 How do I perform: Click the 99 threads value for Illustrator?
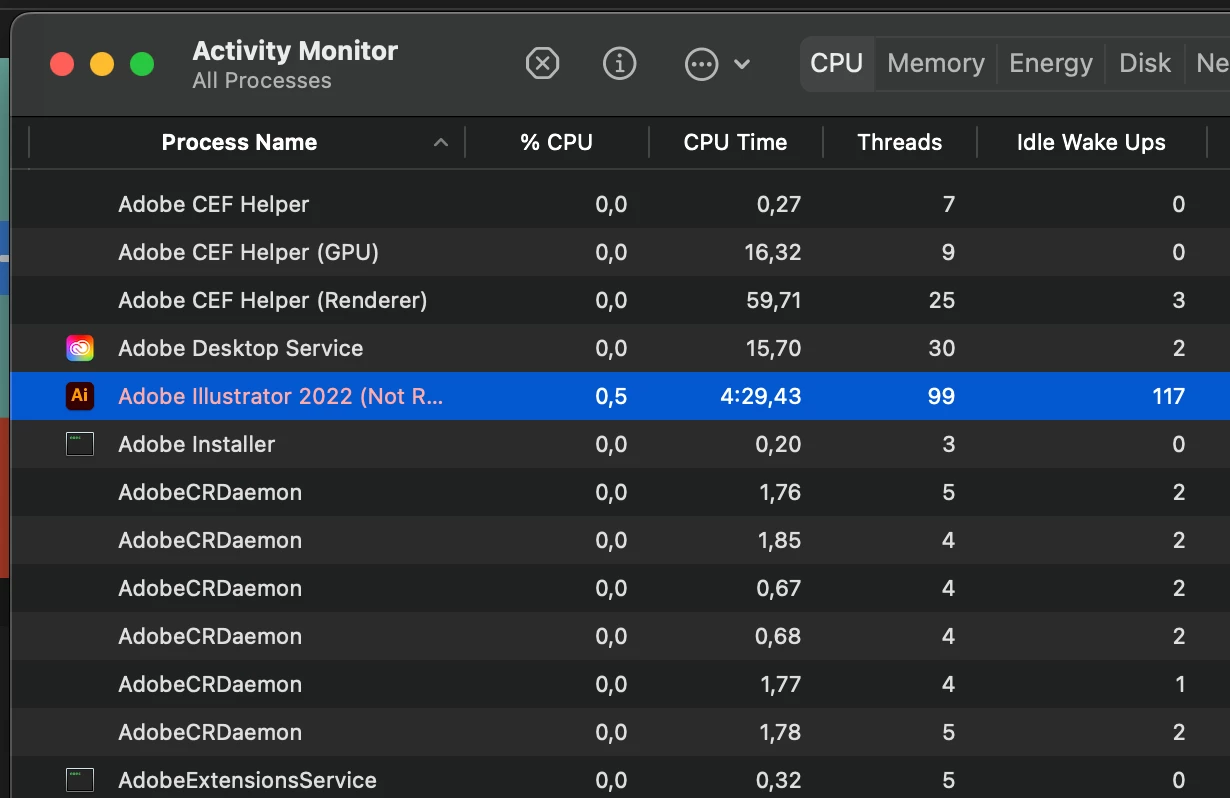click(940, 396)
